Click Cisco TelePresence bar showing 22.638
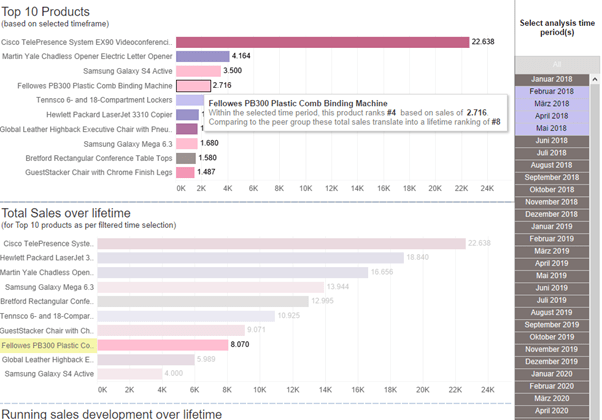 tap(322, 42)
